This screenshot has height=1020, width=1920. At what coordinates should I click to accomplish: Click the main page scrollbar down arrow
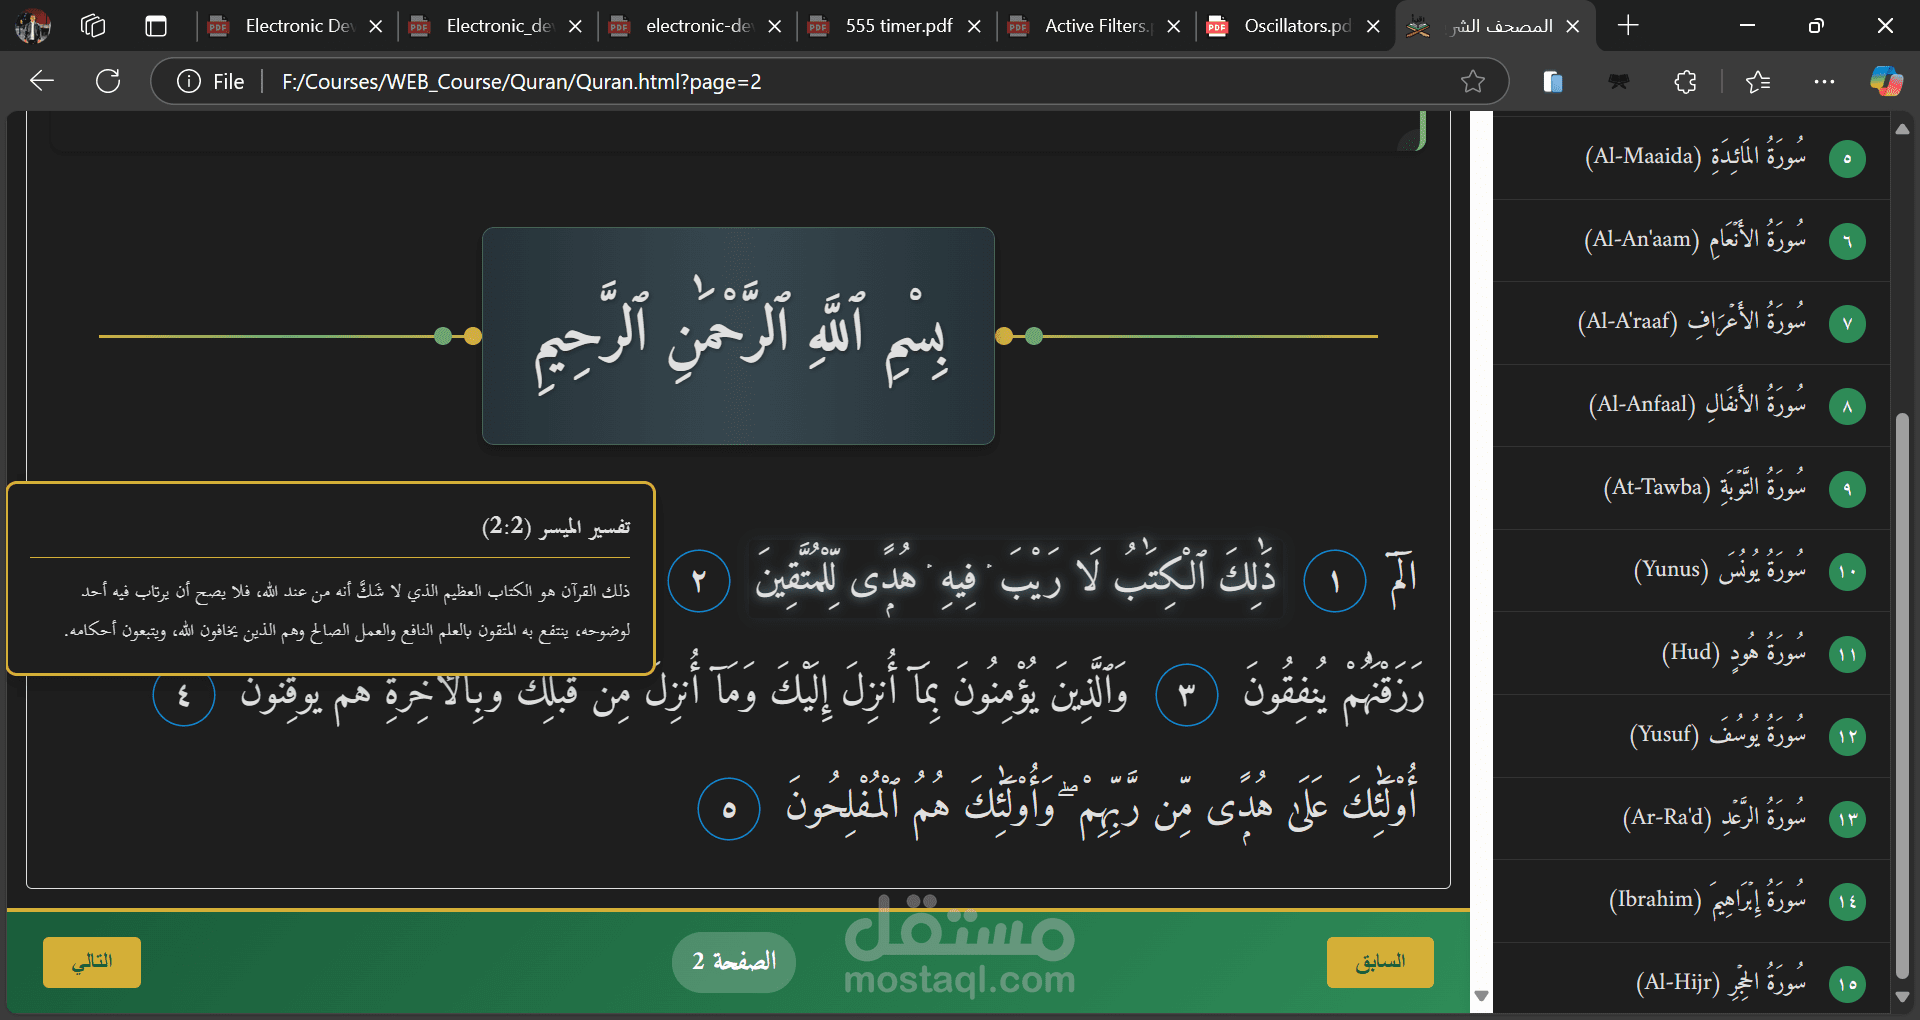(x=1482, y=996)
